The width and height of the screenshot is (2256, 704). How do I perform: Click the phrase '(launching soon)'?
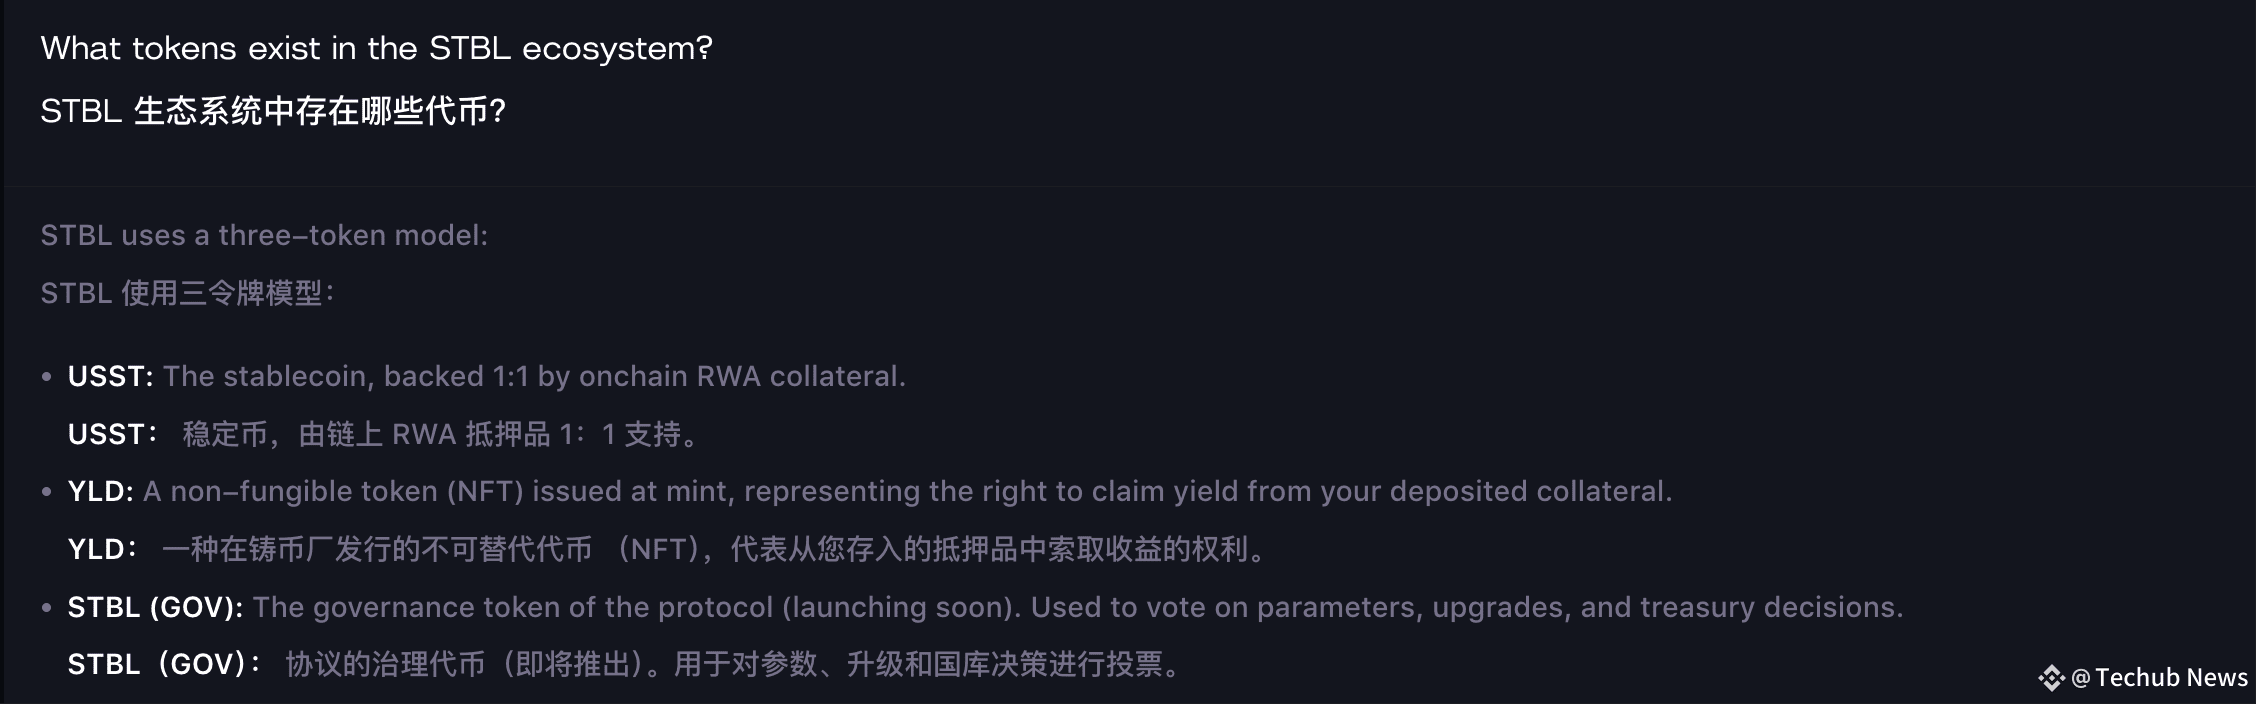(902, 607)
